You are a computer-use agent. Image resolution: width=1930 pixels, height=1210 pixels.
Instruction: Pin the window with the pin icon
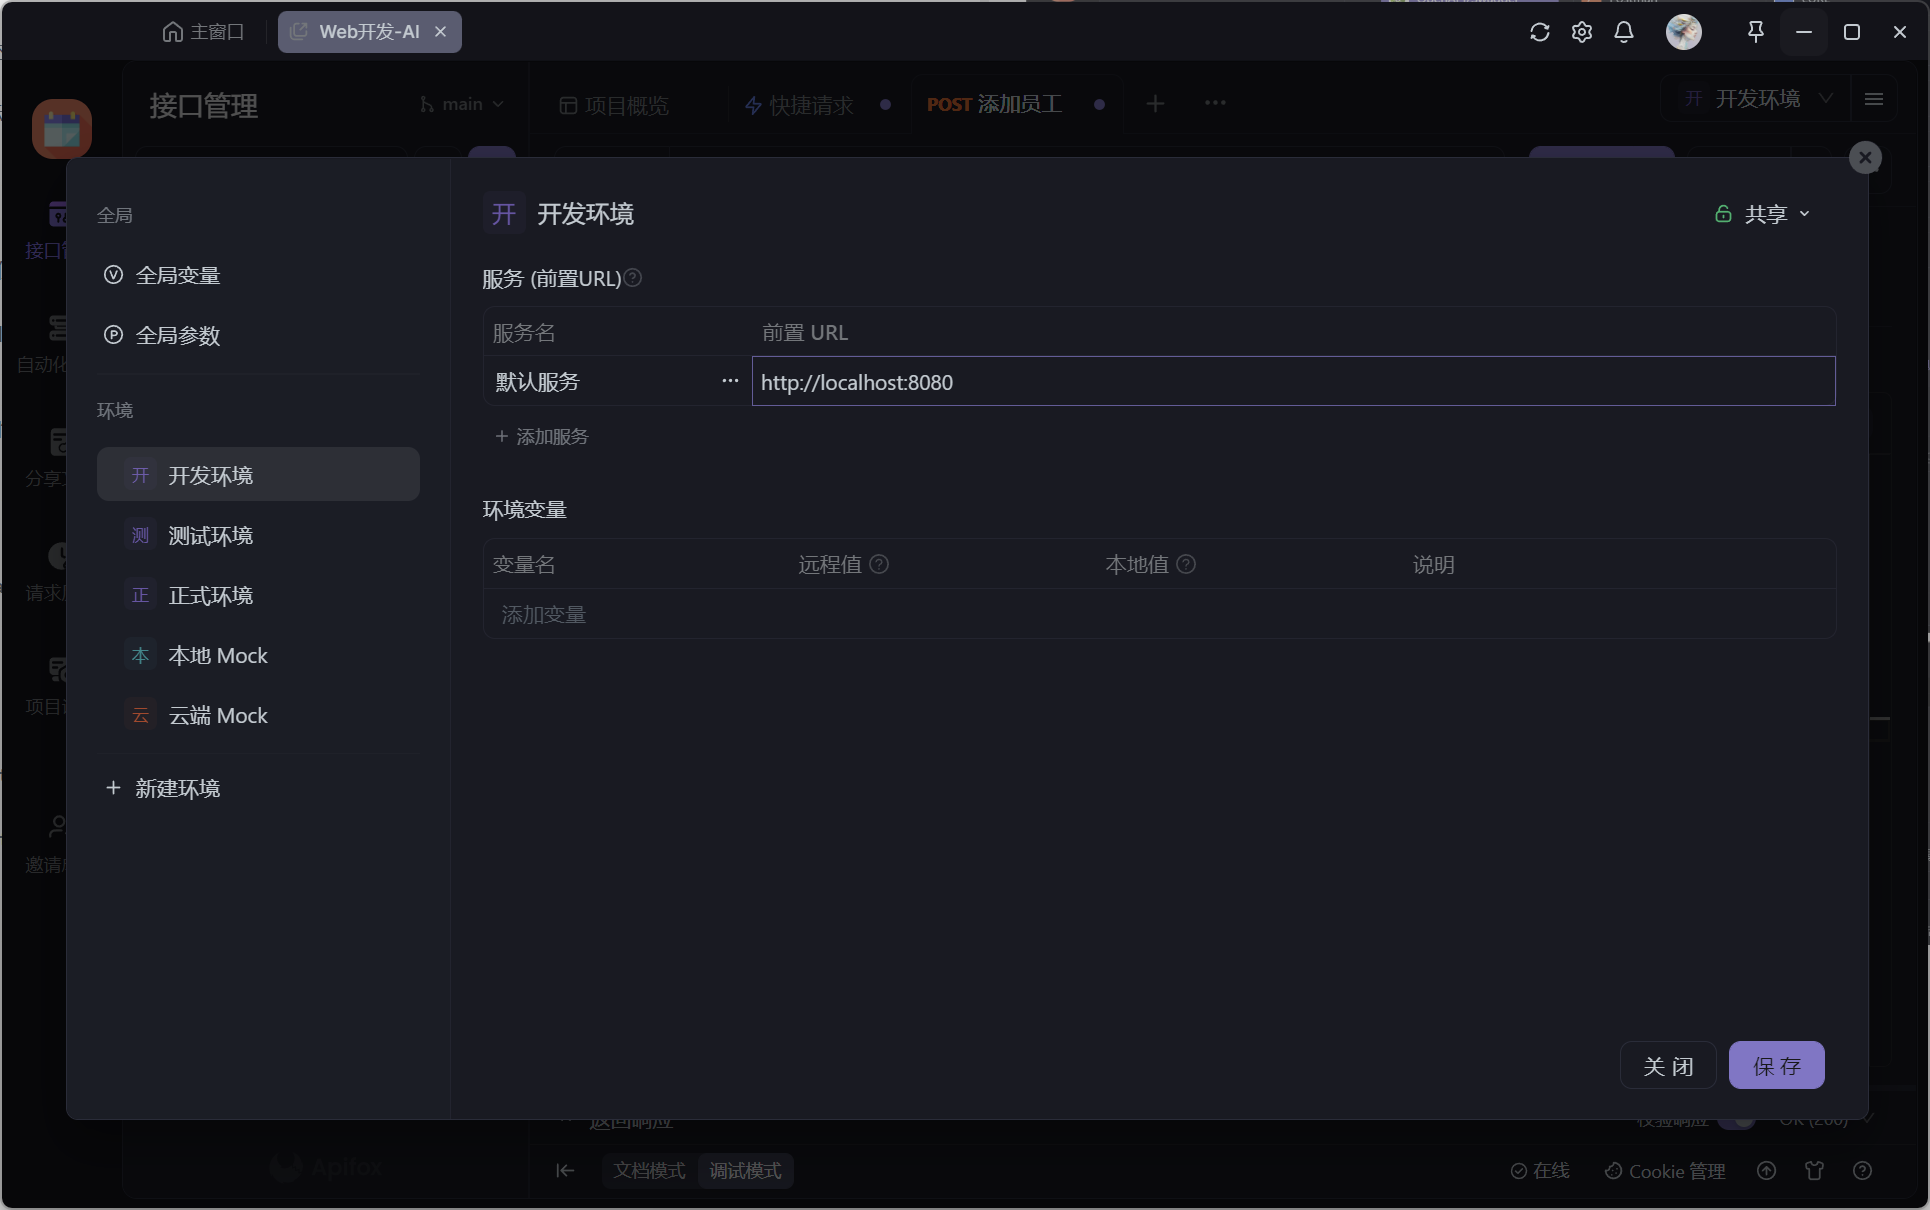tap(1755, 32)
